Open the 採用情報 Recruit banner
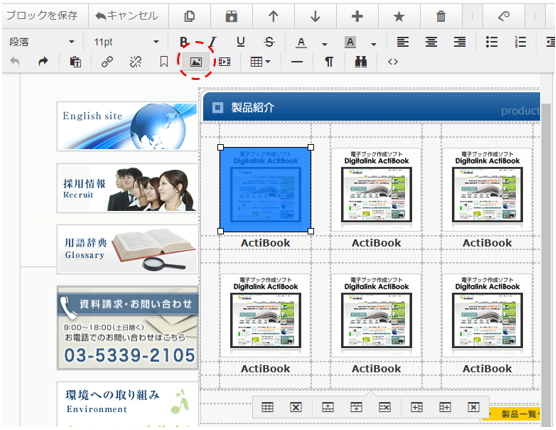Image resolution: width=556 pixels, height=430 pixels. tap(127, 188)
